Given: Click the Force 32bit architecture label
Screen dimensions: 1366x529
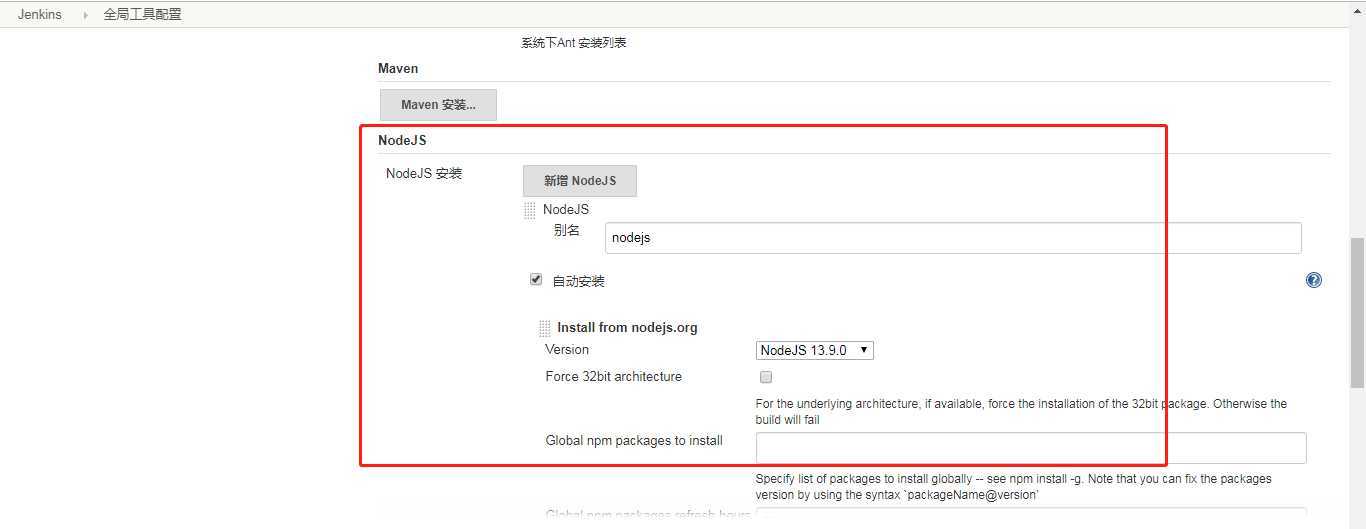Looking at the screenshot, I should point(614,376).
